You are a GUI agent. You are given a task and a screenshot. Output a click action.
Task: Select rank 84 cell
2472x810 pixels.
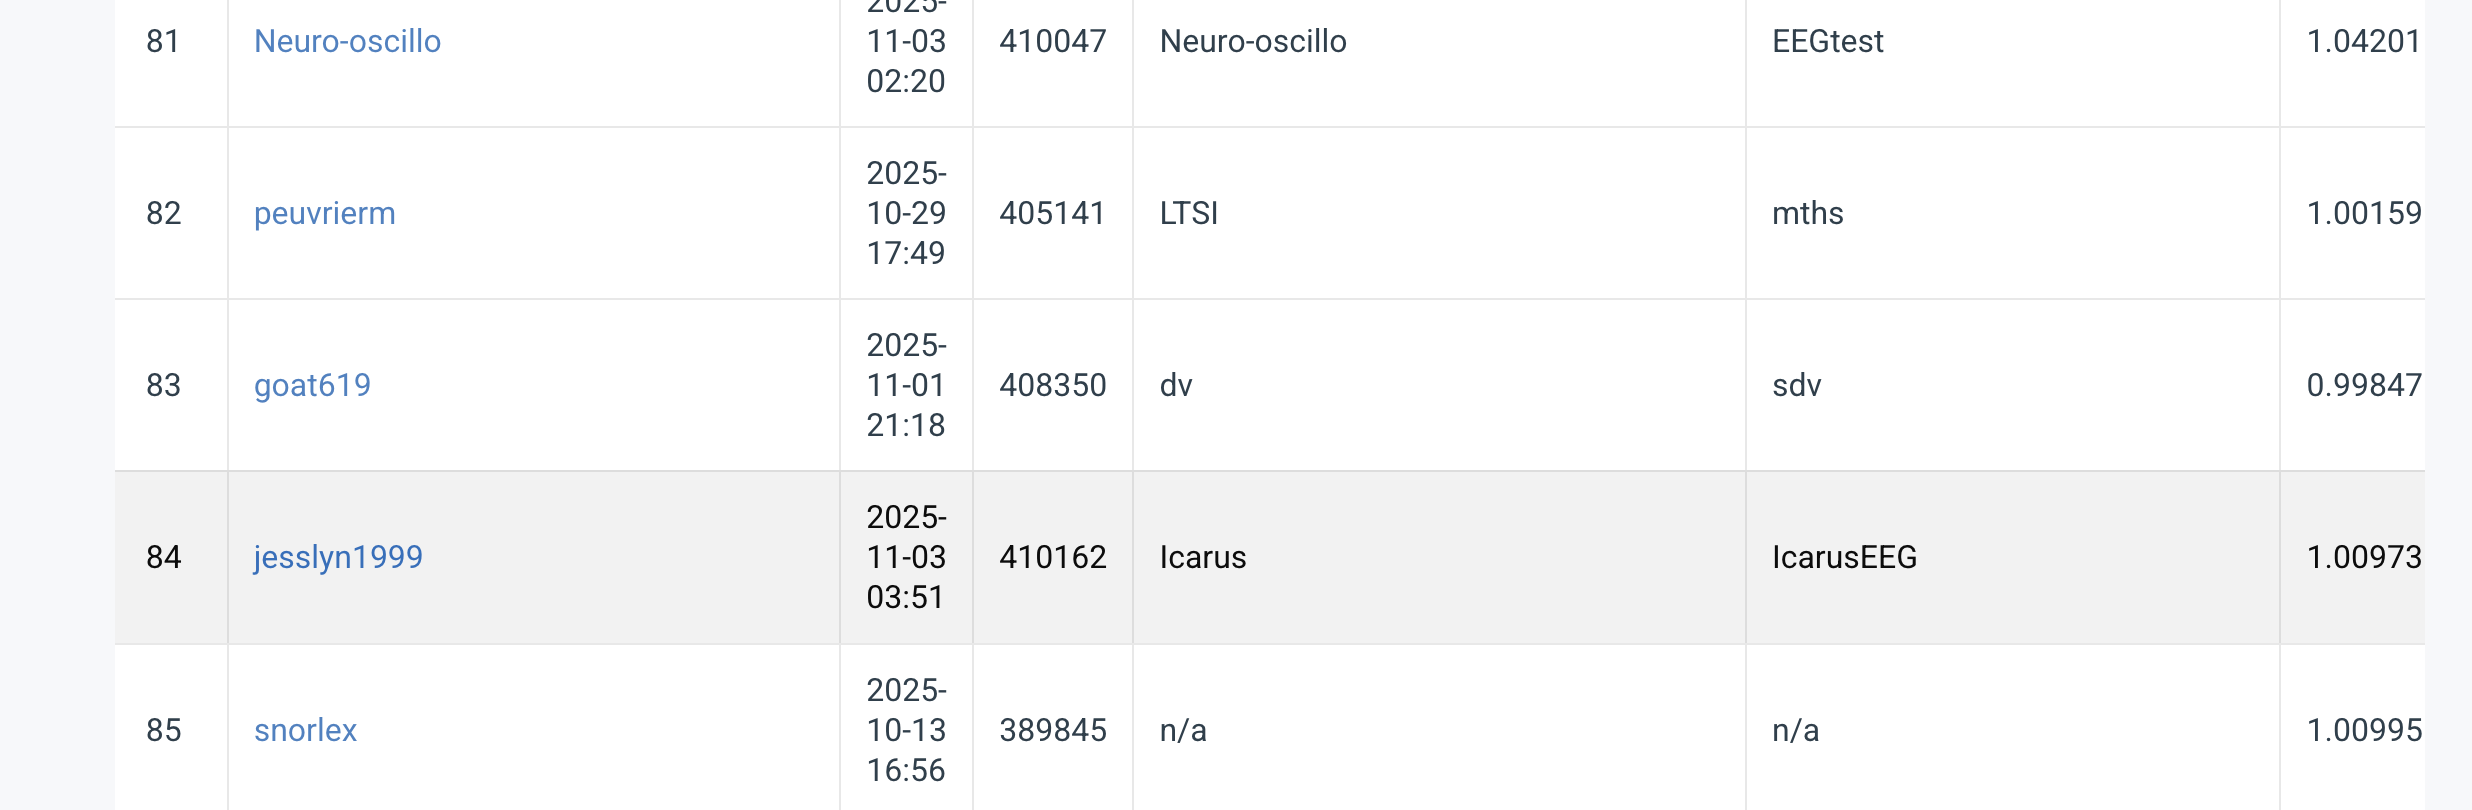coord(164,557)
